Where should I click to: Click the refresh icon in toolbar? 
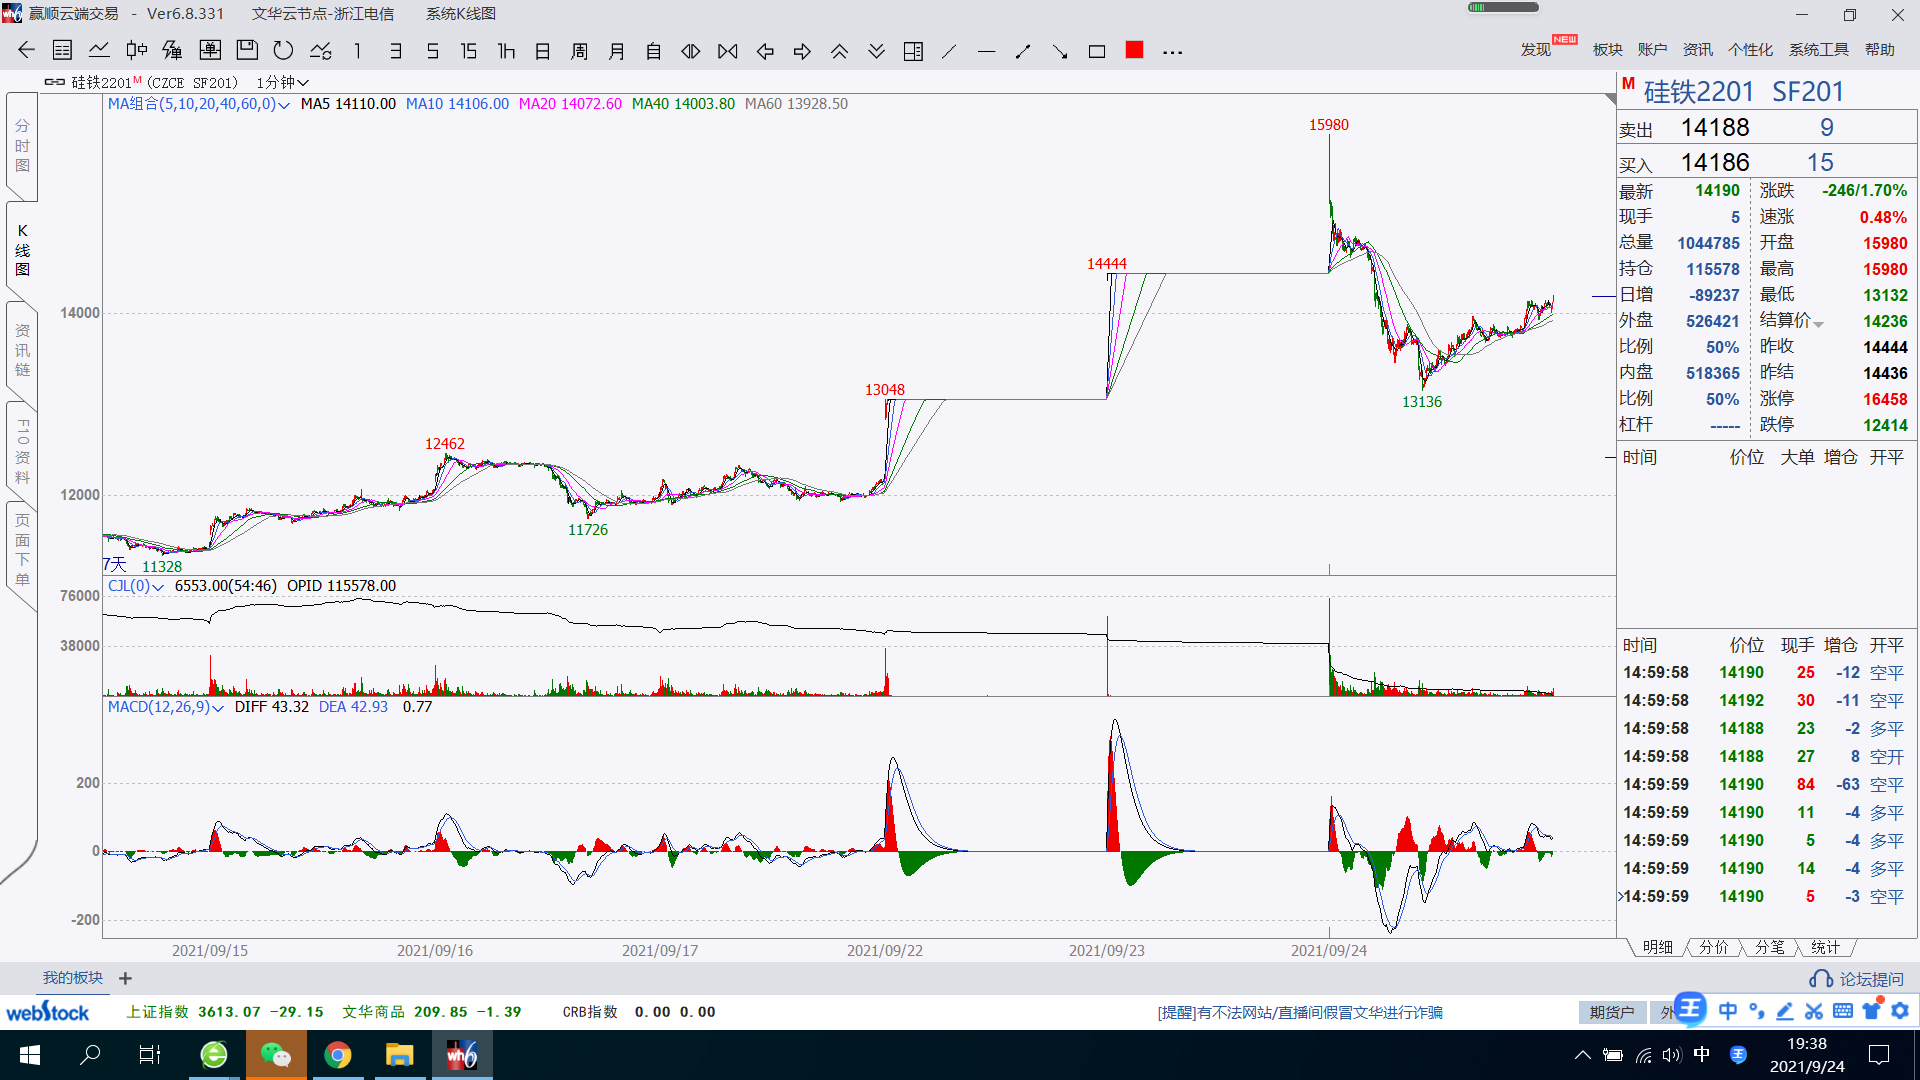[284, 51]
